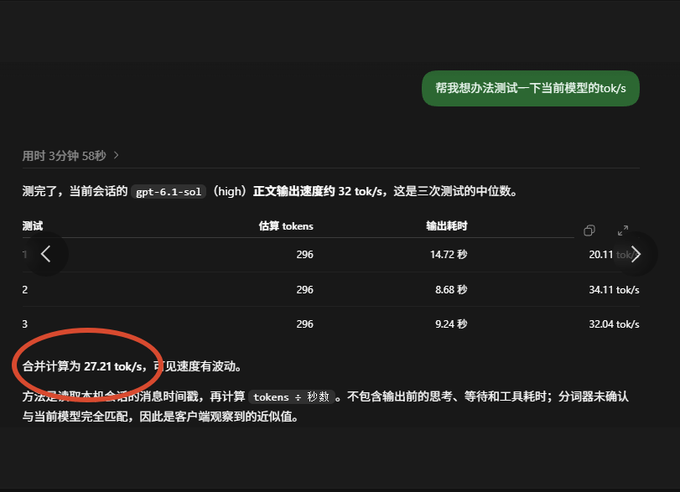680x492 pixels.
Task: Go to the previous image with left arrow
Action: 46,254
